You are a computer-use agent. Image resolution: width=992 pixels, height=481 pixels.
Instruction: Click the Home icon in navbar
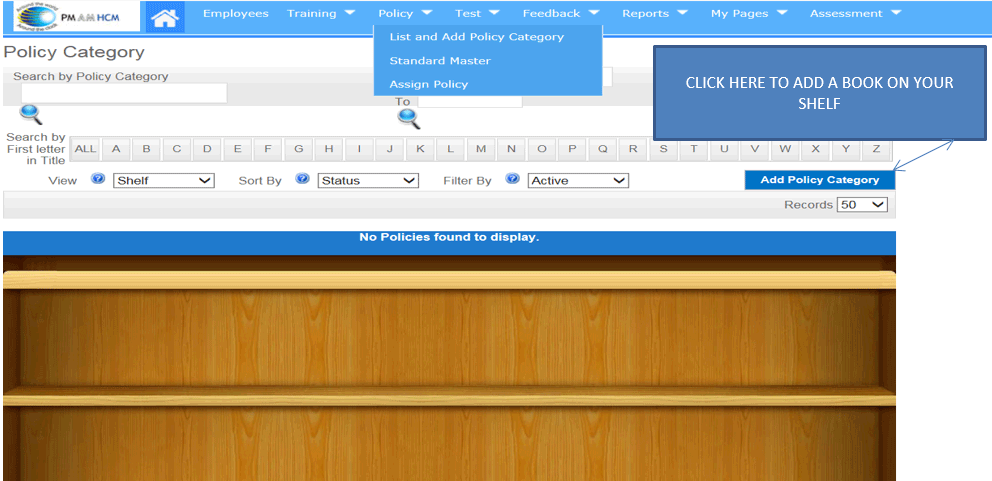coord(165,16)
